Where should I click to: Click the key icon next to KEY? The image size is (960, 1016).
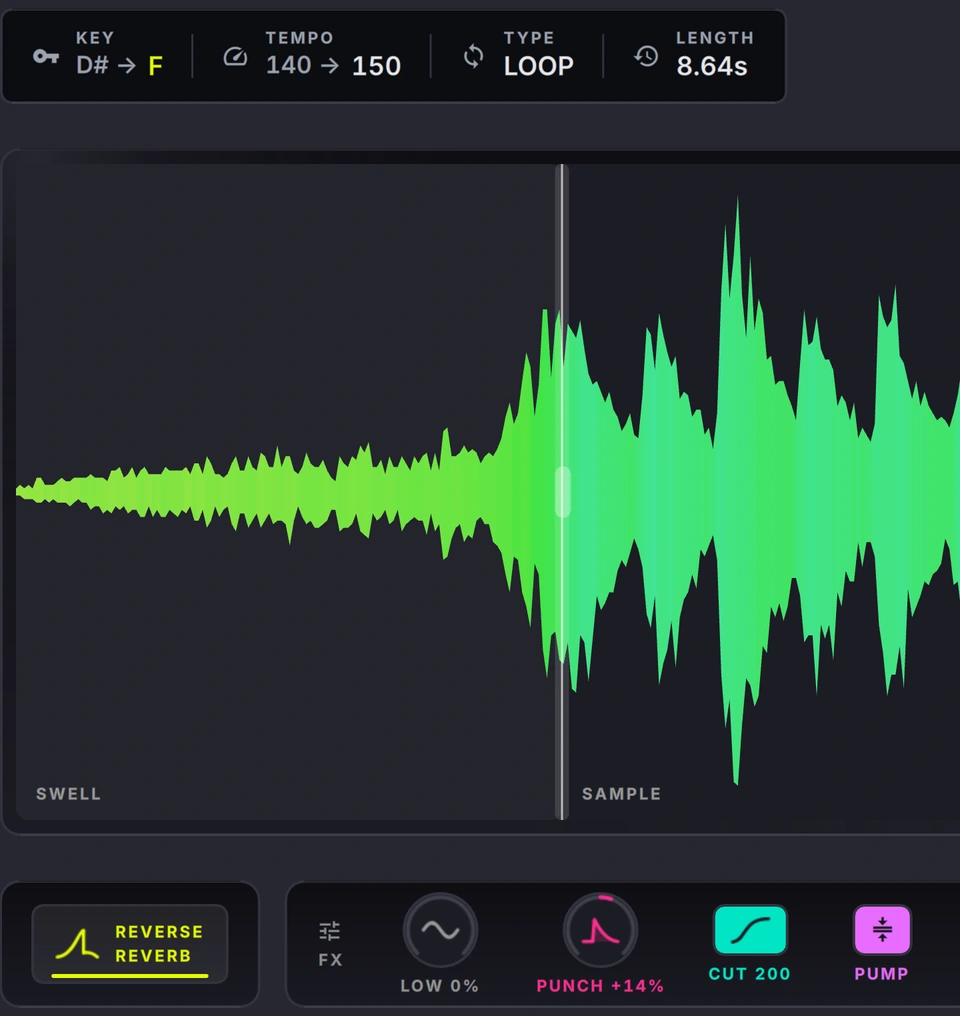pyautogui.click(x=46, y=57)
